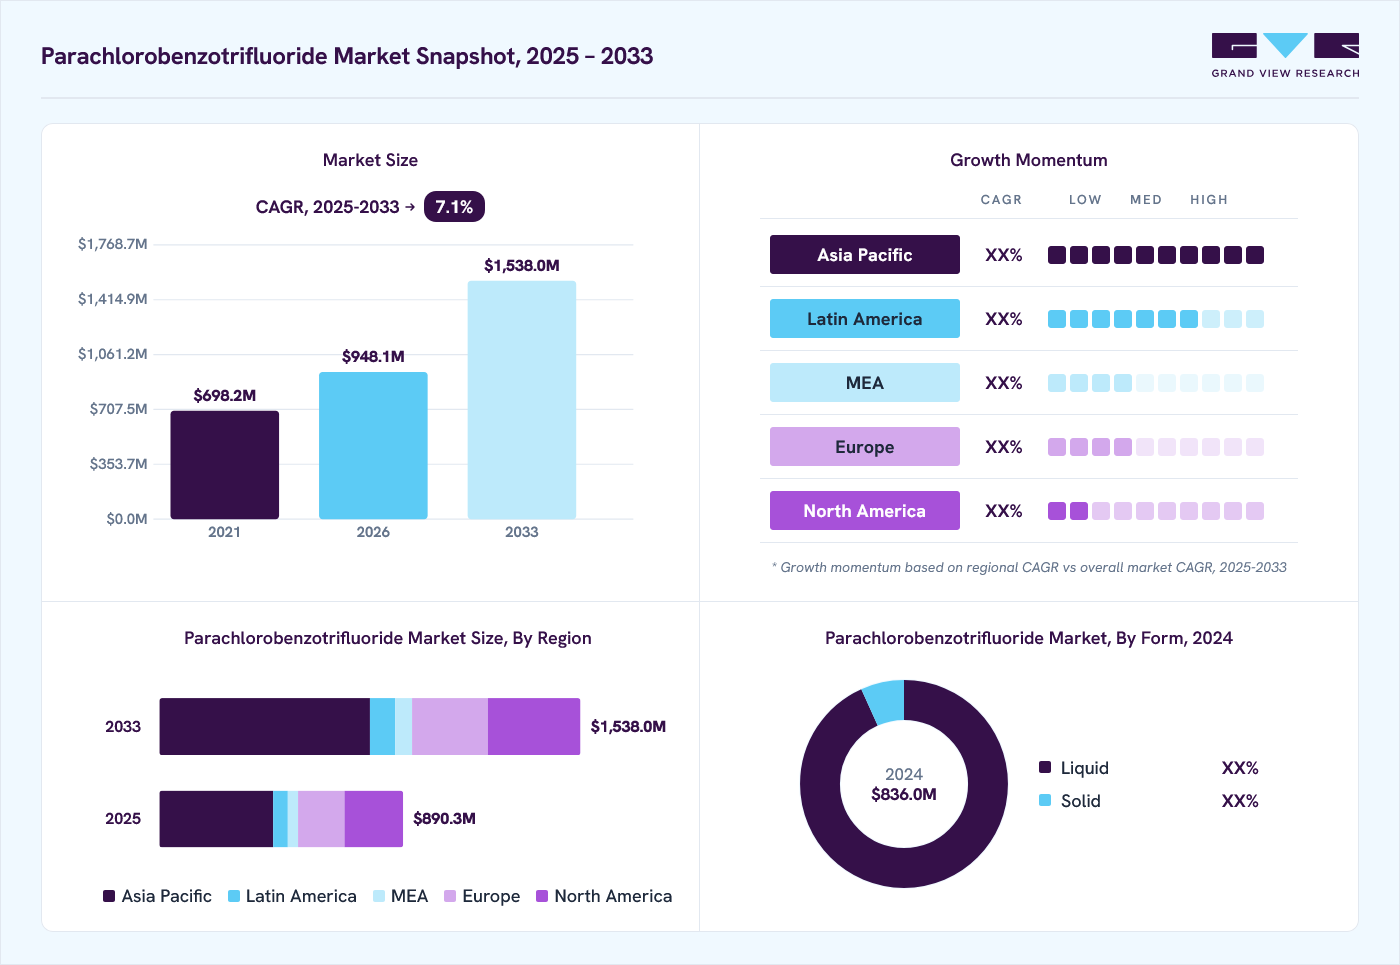Click the Asia Pacific momentum indicator squares

(1156, 255)
